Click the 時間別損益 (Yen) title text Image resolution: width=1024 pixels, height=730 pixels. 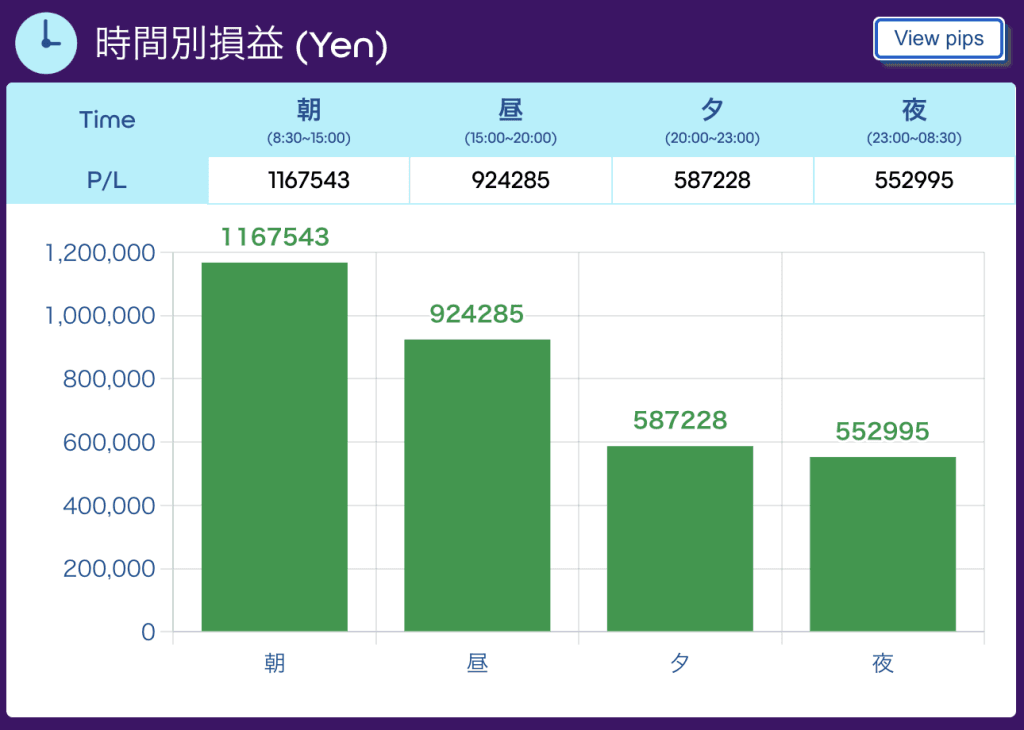242,44
